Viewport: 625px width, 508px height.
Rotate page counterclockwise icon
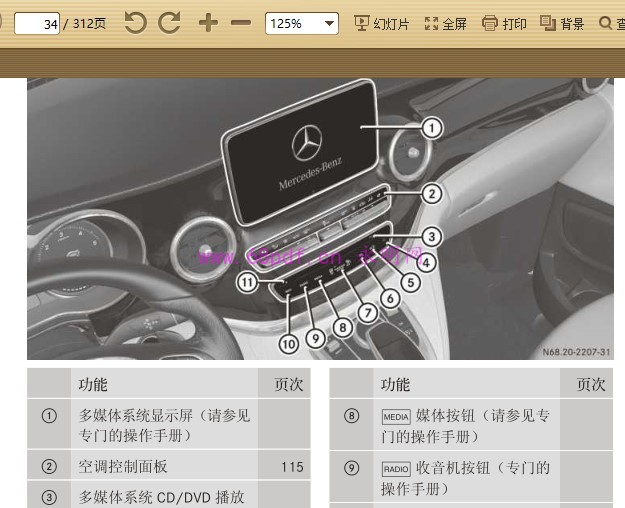click(136, 22)
